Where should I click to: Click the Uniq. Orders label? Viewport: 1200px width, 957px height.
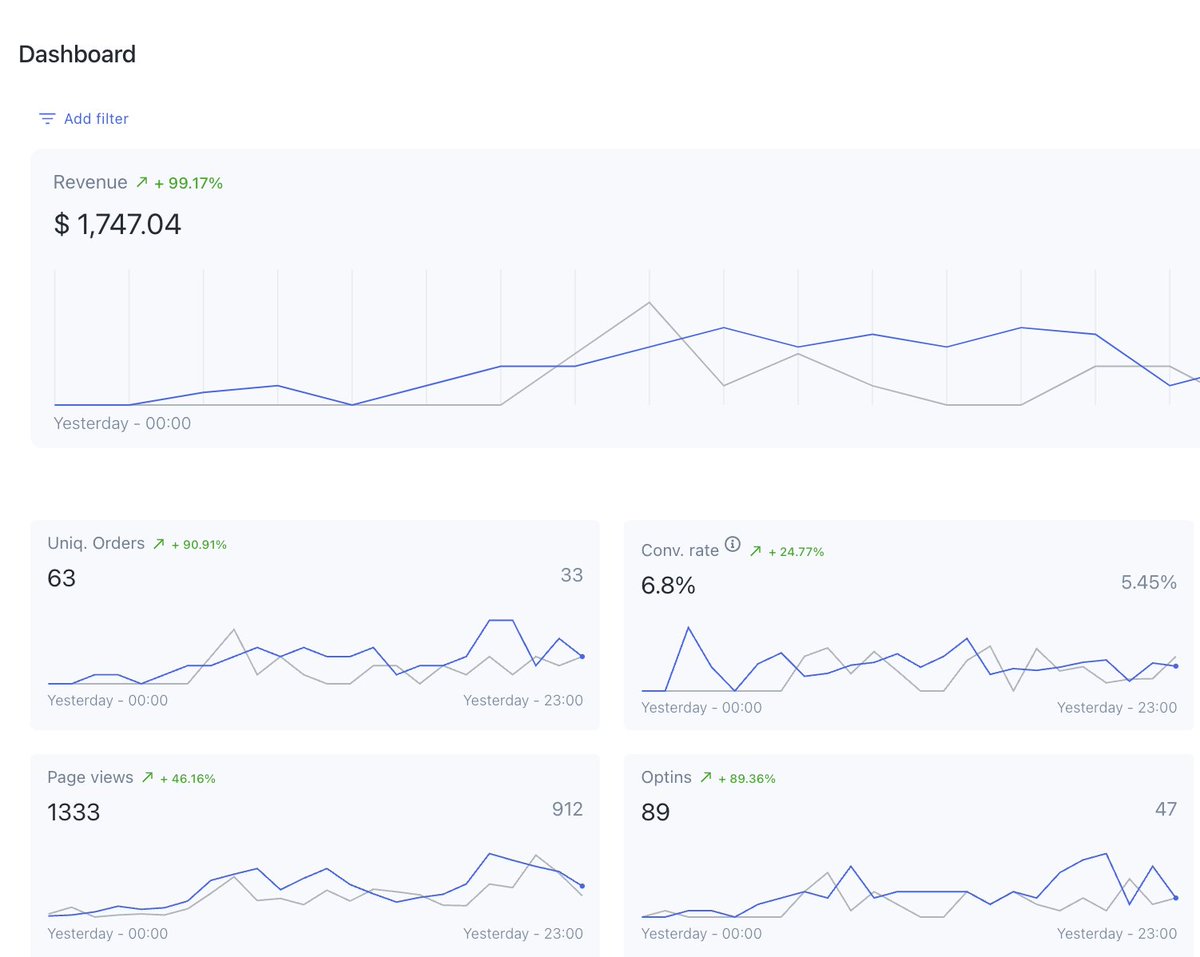point(96,544)
